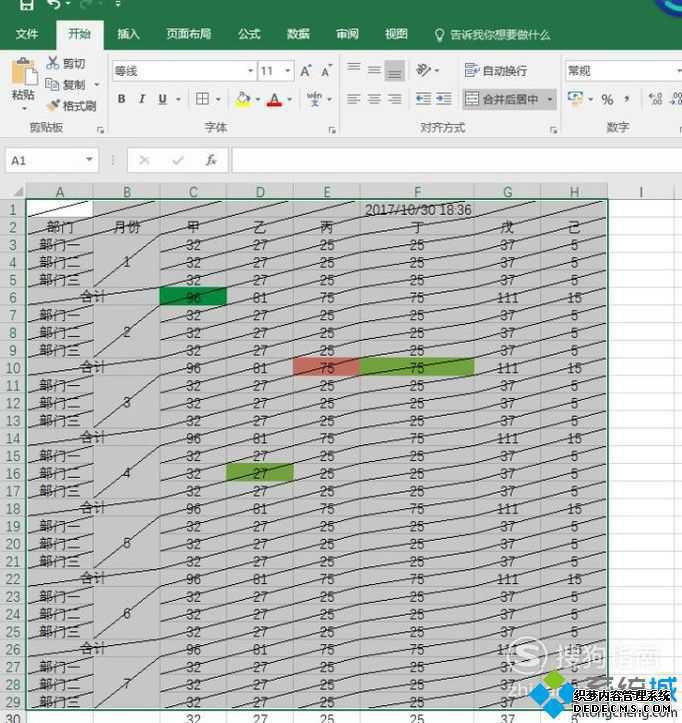Open the Name Box dropdown

[x=89, y=160]
